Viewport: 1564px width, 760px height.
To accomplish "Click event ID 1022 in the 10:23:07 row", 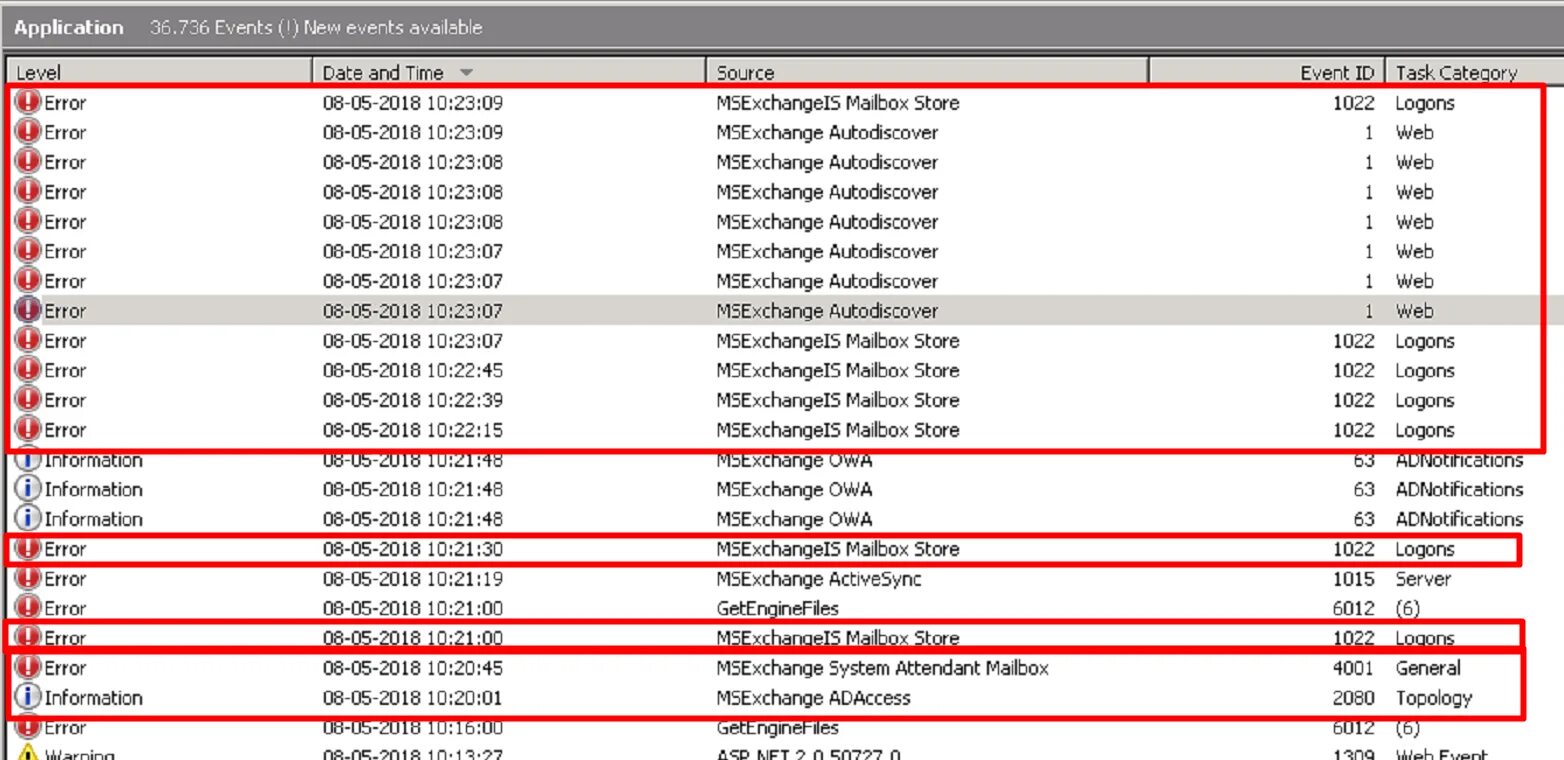I will coord(1353,341).
